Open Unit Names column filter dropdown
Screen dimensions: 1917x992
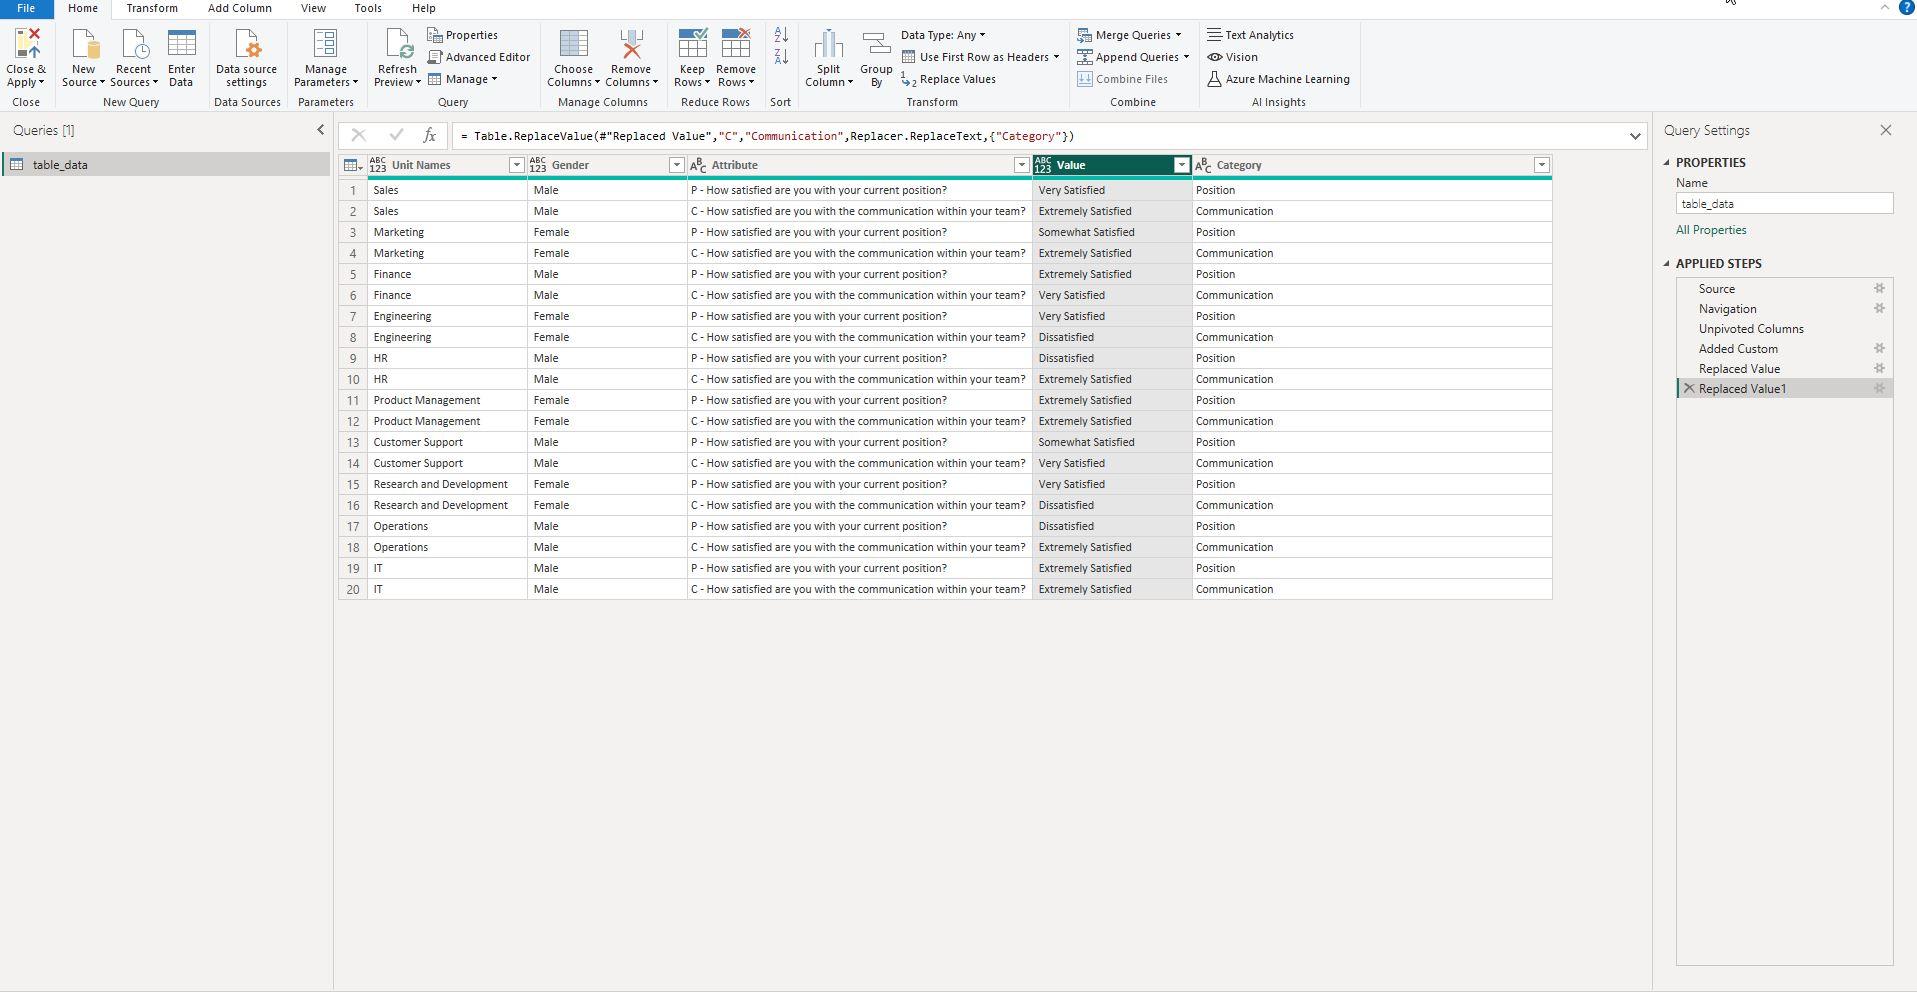[x=516, y=165]
